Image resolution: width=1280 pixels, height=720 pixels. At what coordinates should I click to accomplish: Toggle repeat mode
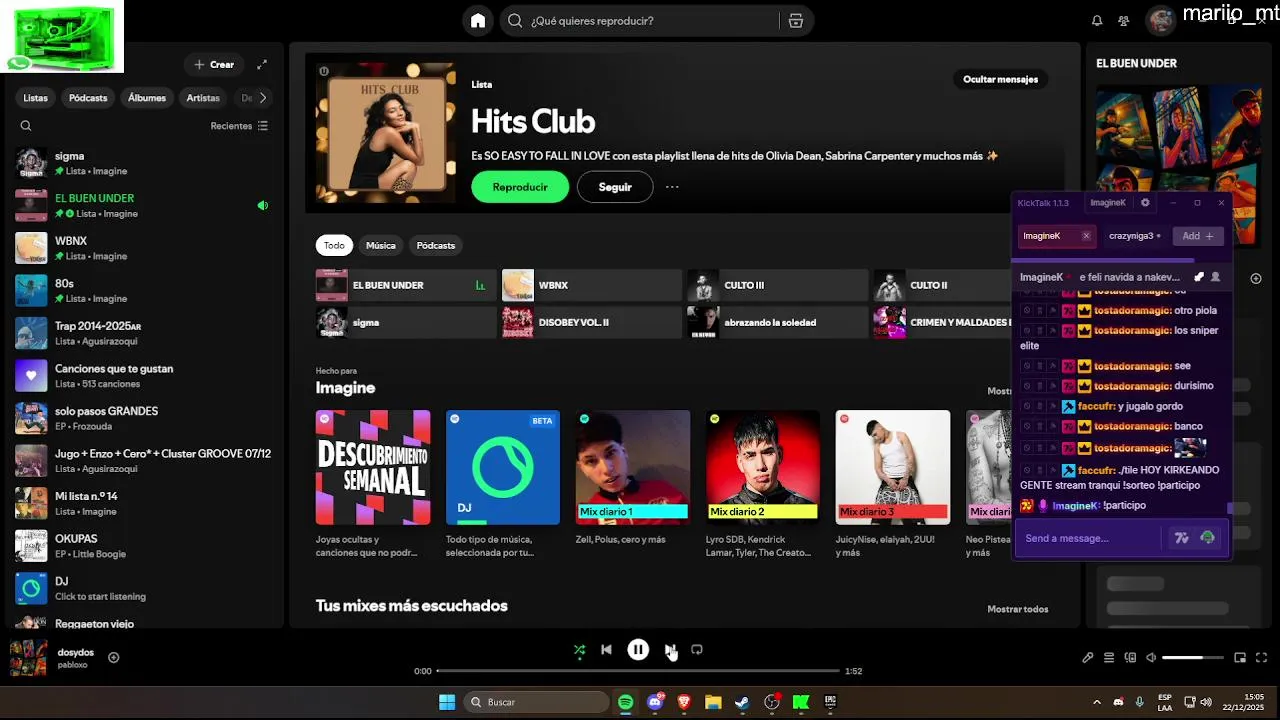[x=697, y=649]
